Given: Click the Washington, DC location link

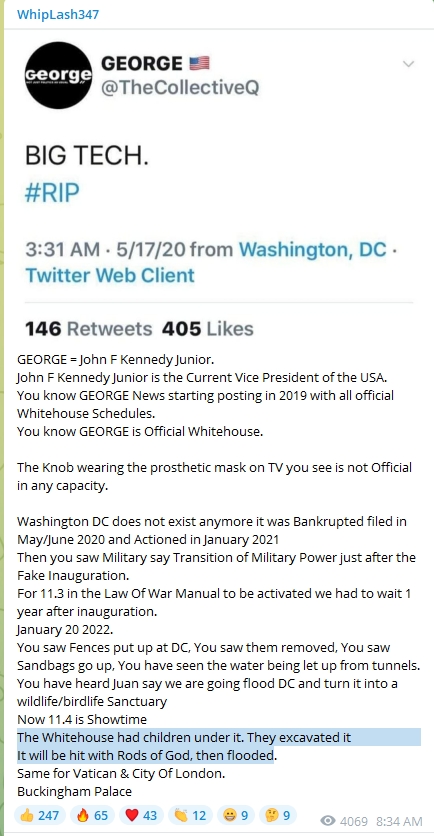Looking at the screenshot, I should 312,249.
